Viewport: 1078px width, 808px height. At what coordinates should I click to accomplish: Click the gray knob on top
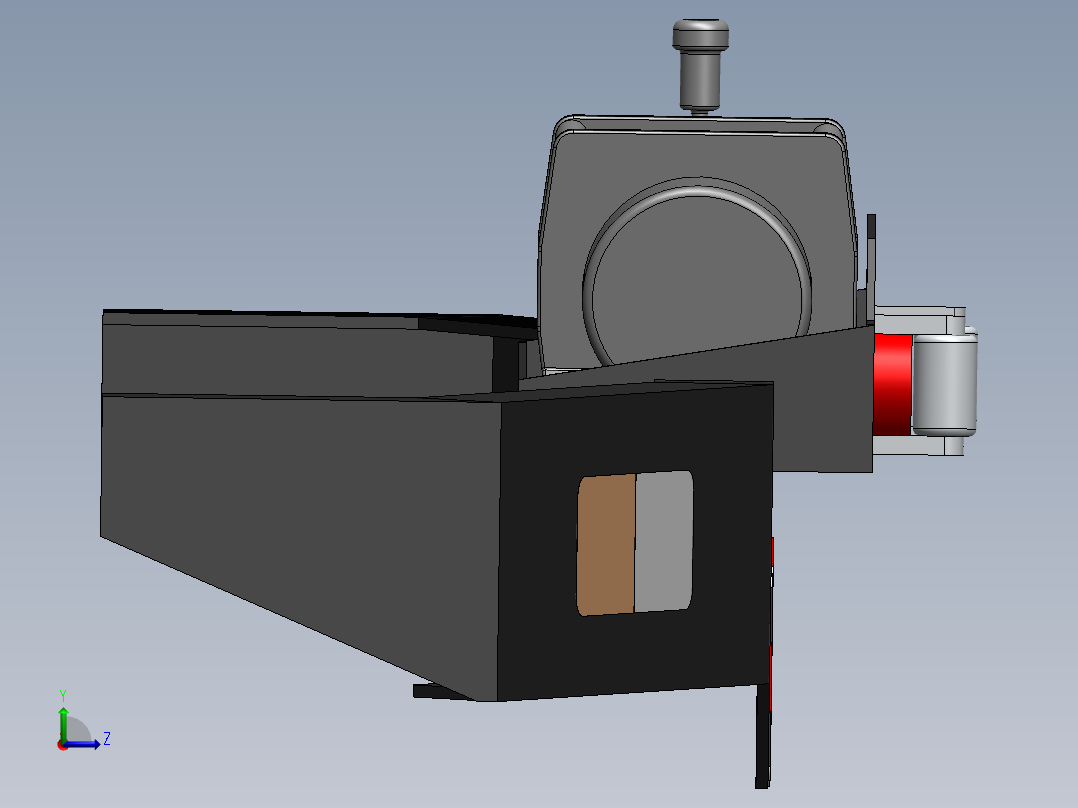coord(700,65)
